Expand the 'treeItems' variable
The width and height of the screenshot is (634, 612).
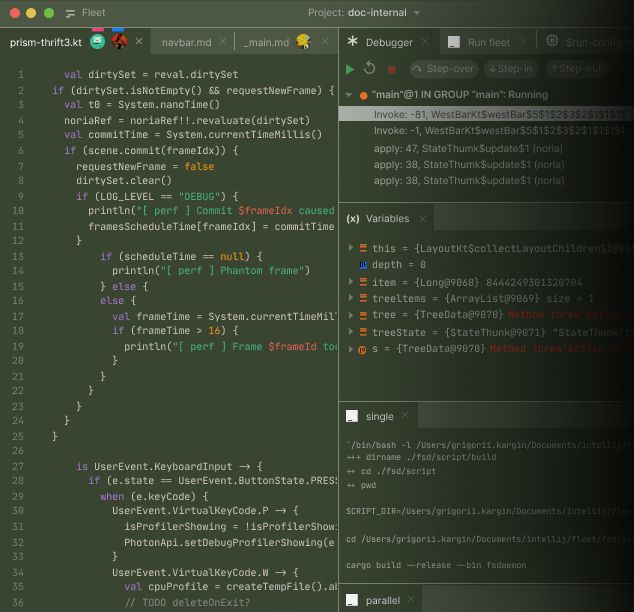(x=351, y=298)
